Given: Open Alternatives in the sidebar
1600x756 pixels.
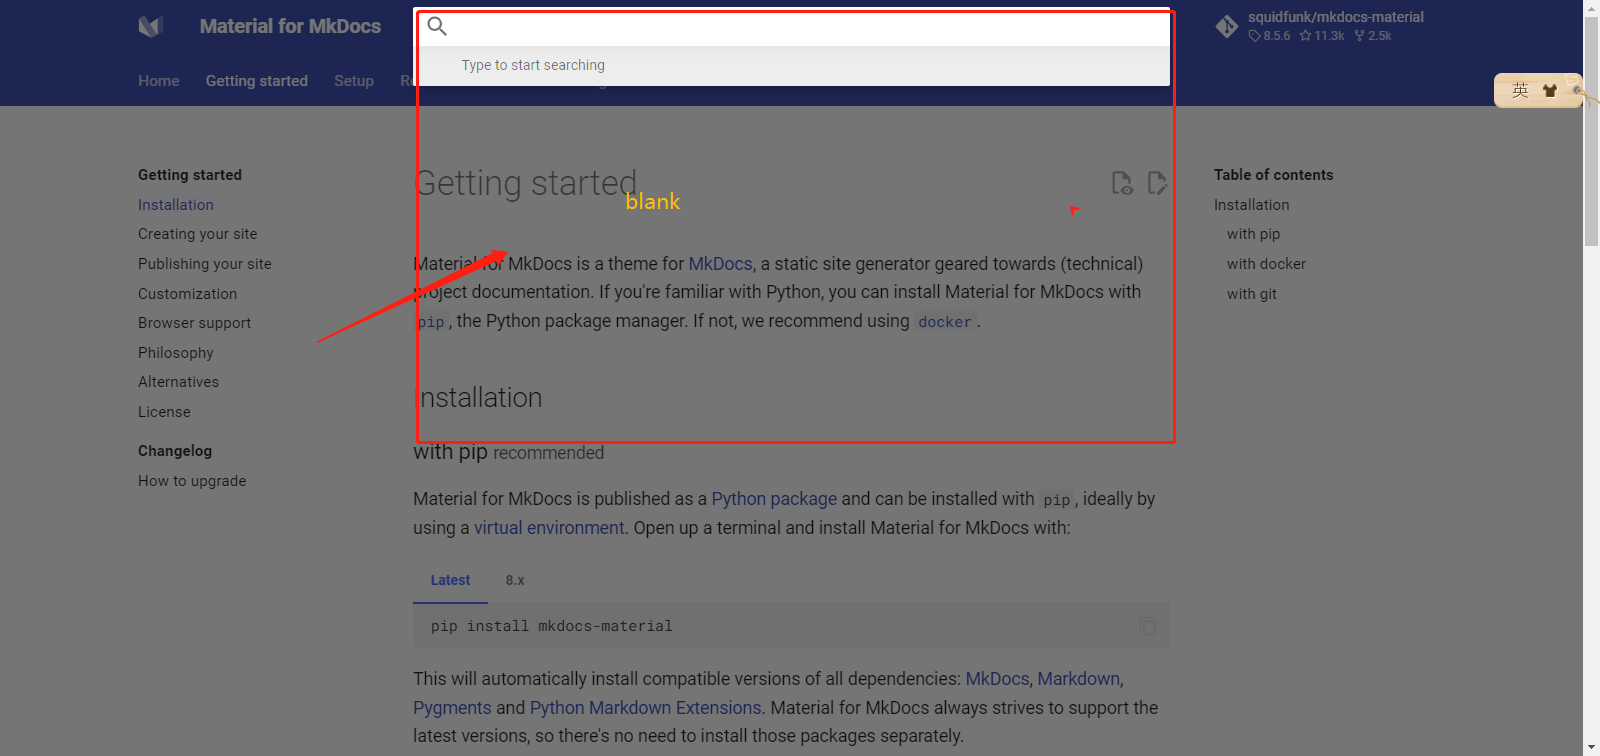Looking at the screenshot, I should click(179, 382).
